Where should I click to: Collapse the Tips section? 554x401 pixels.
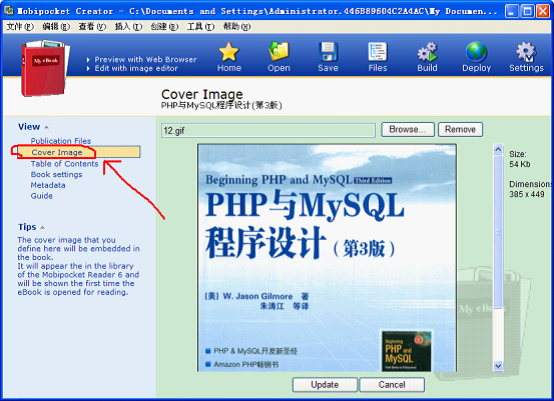pos(42,227)
